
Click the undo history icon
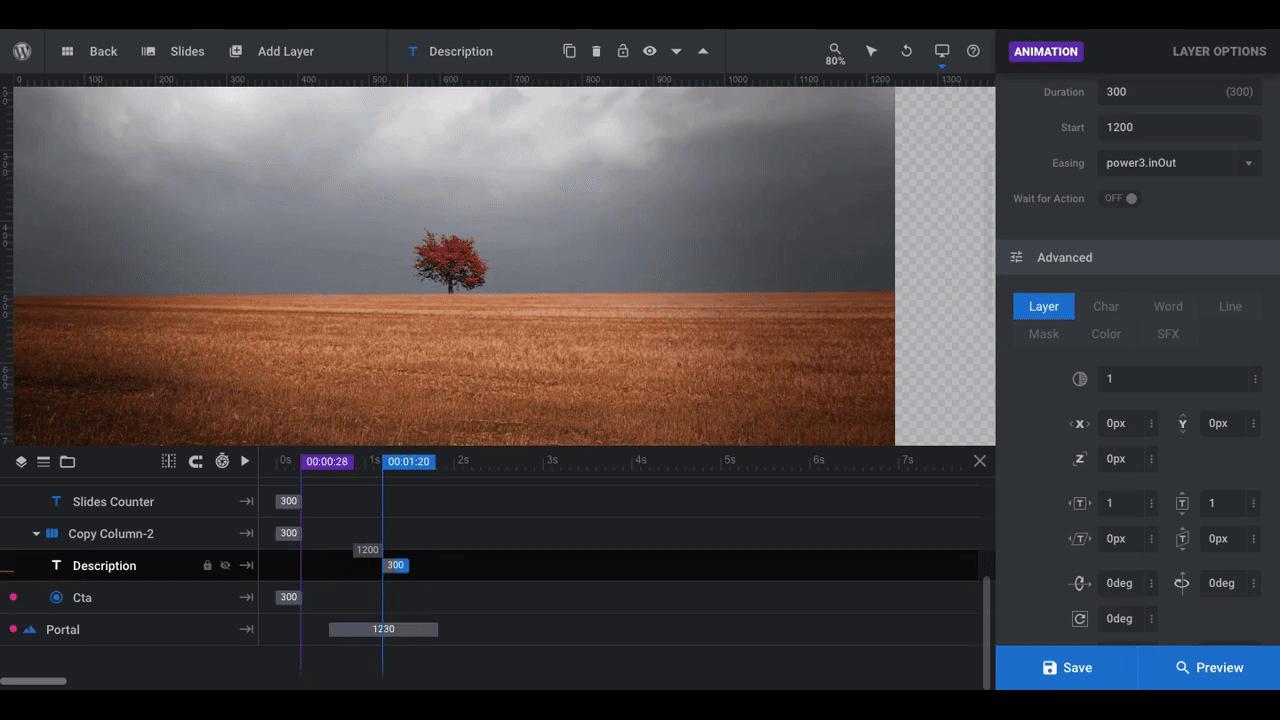[x=906, y=51]
